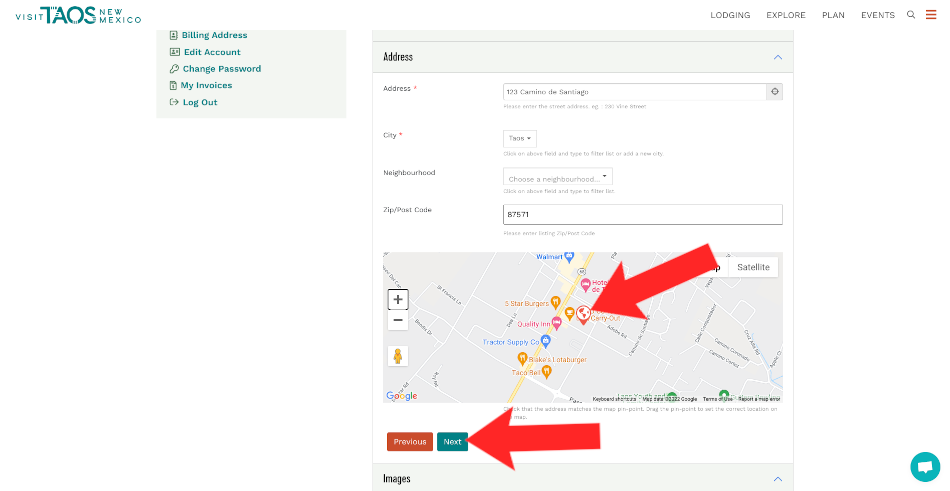Zoom out on the map
This screenshot has width=950, height=491.
pos(398,320)
